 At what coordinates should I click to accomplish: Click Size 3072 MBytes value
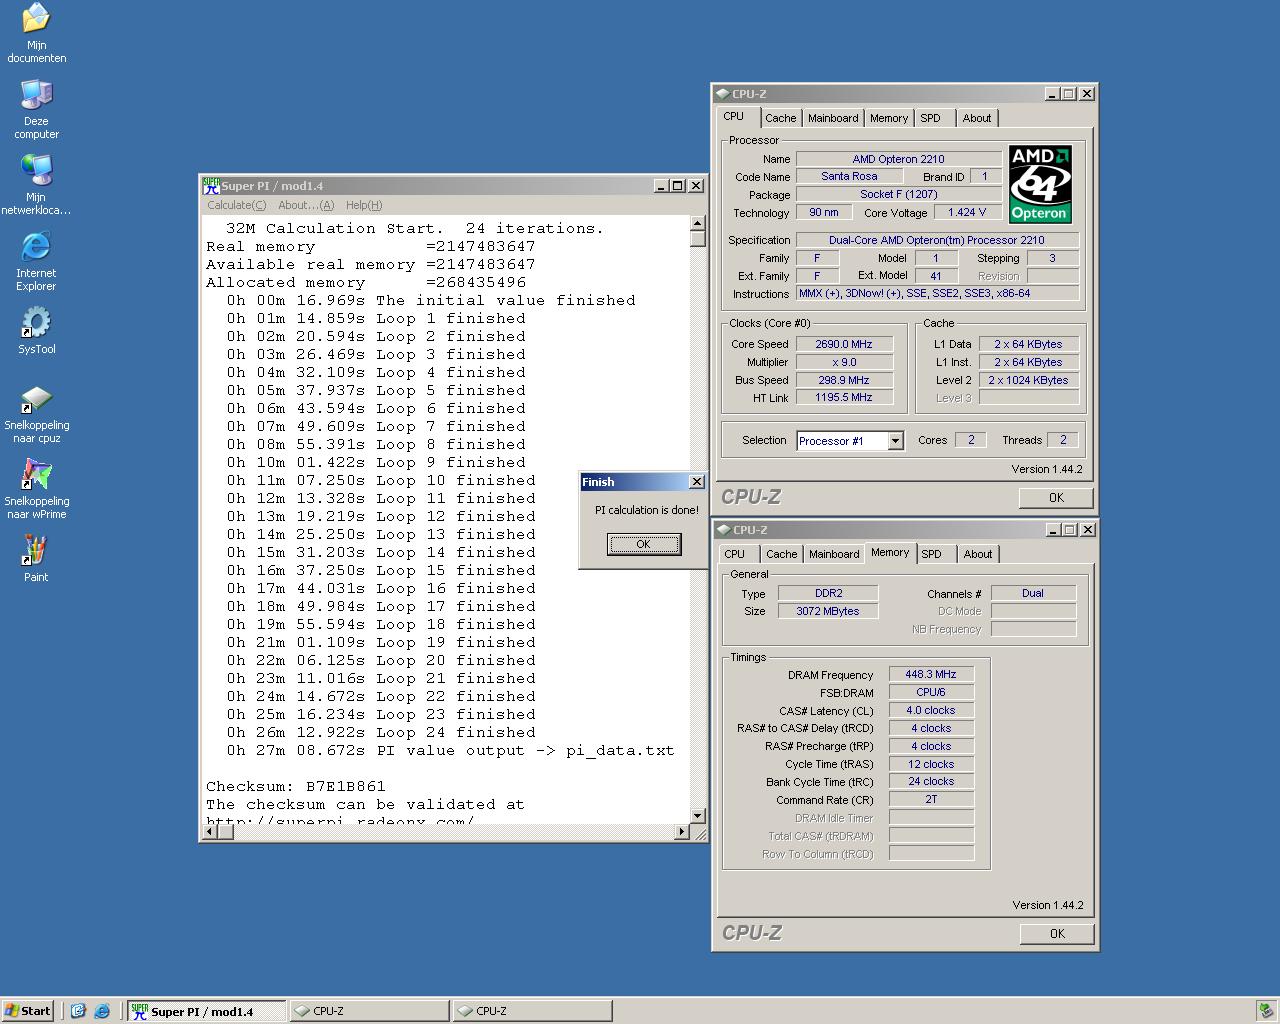(x=828, y=611)
